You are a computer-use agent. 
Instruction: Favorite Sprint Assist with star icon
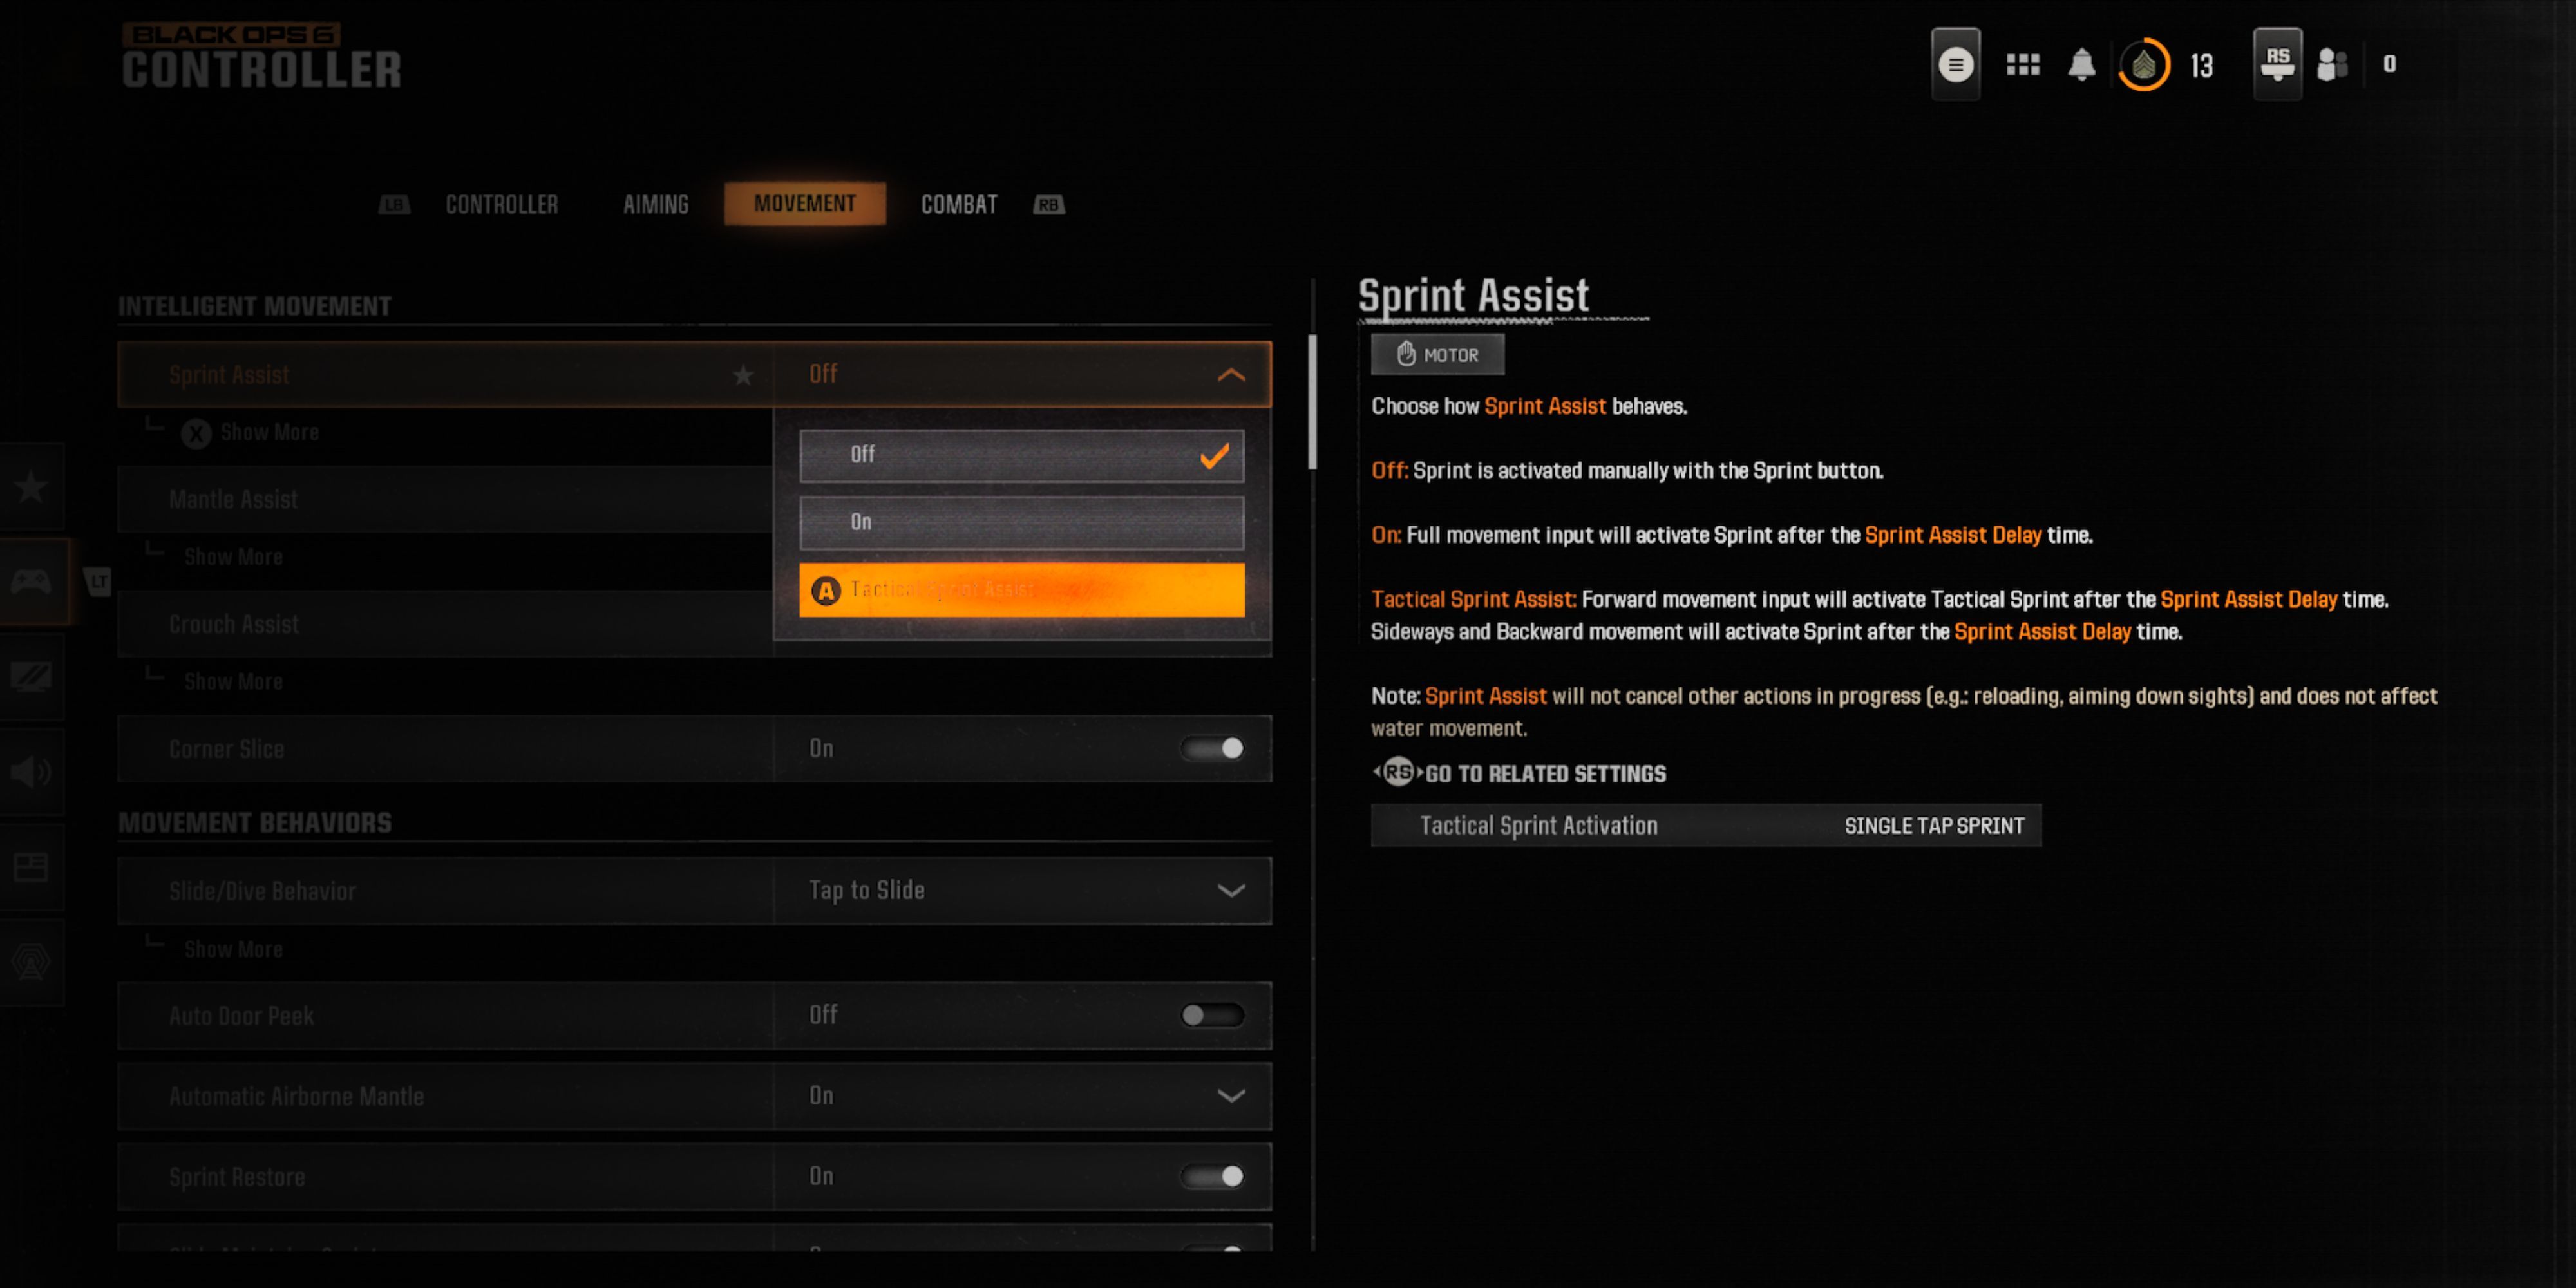742,375
